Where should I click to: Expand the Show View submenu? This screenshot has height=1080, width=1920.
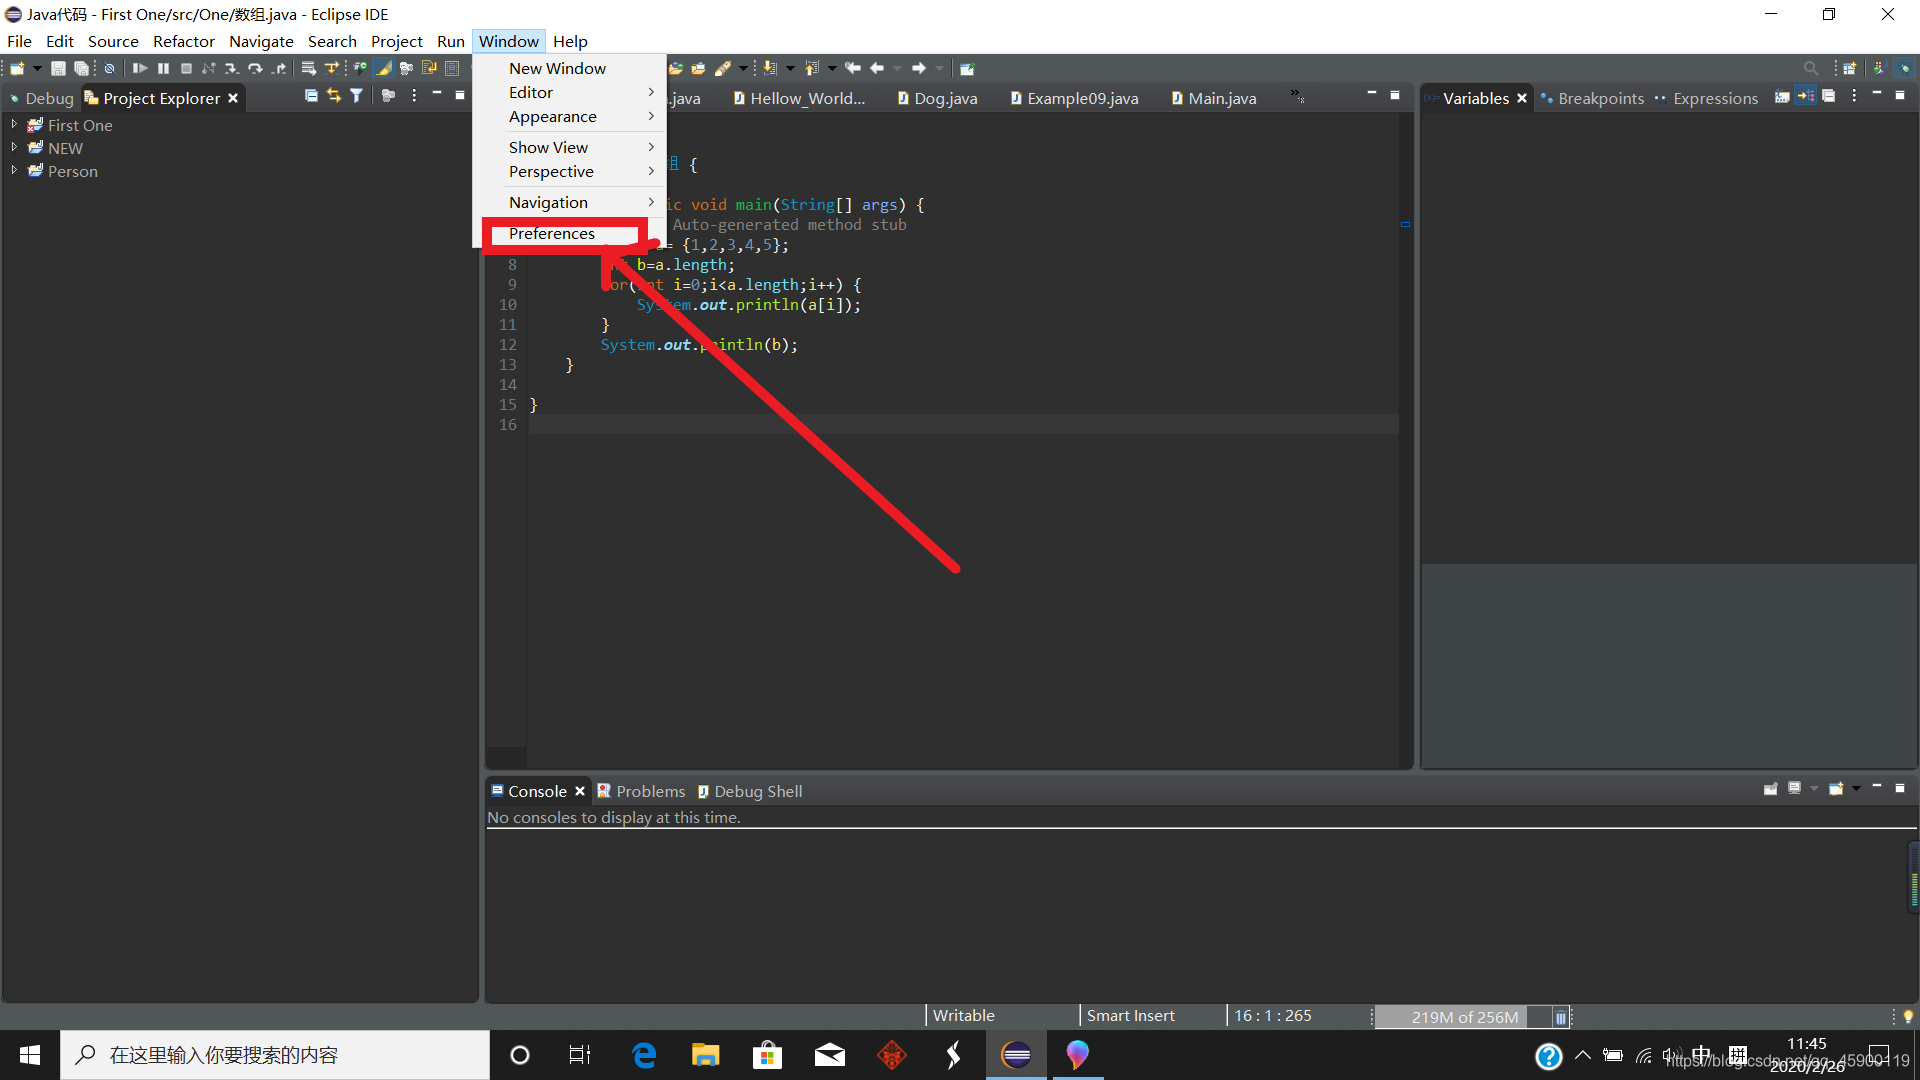(x=569, y=147)
